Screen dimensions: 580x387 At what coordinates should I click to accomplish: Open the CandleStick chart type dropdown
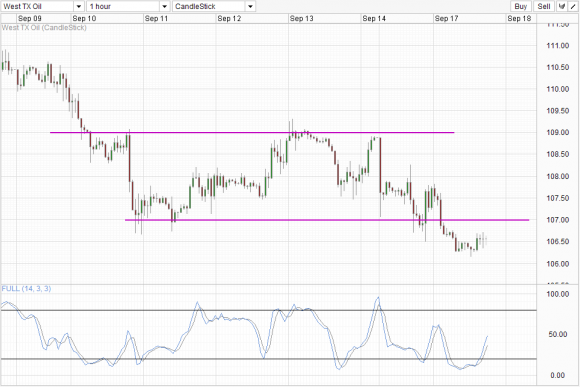[214, 6]
